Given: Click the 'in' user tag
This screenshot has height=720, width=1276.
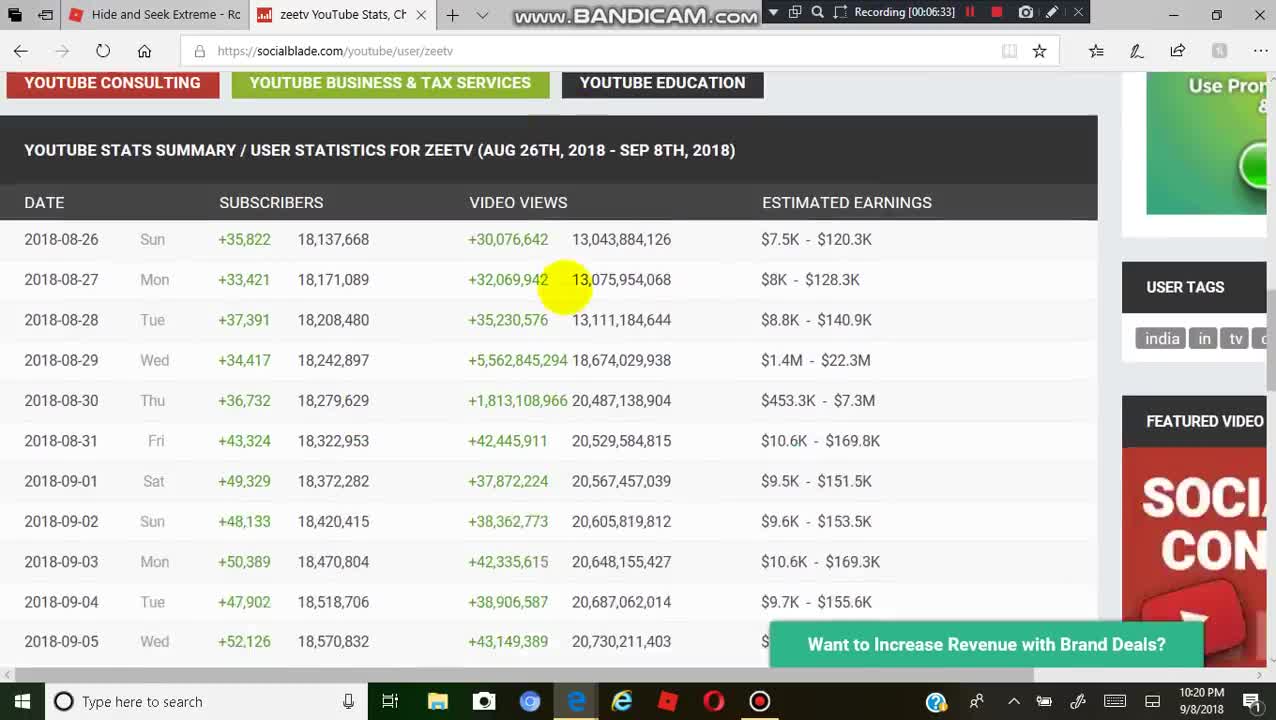Looking at the screenshot, I should (x=1205, y=339).
